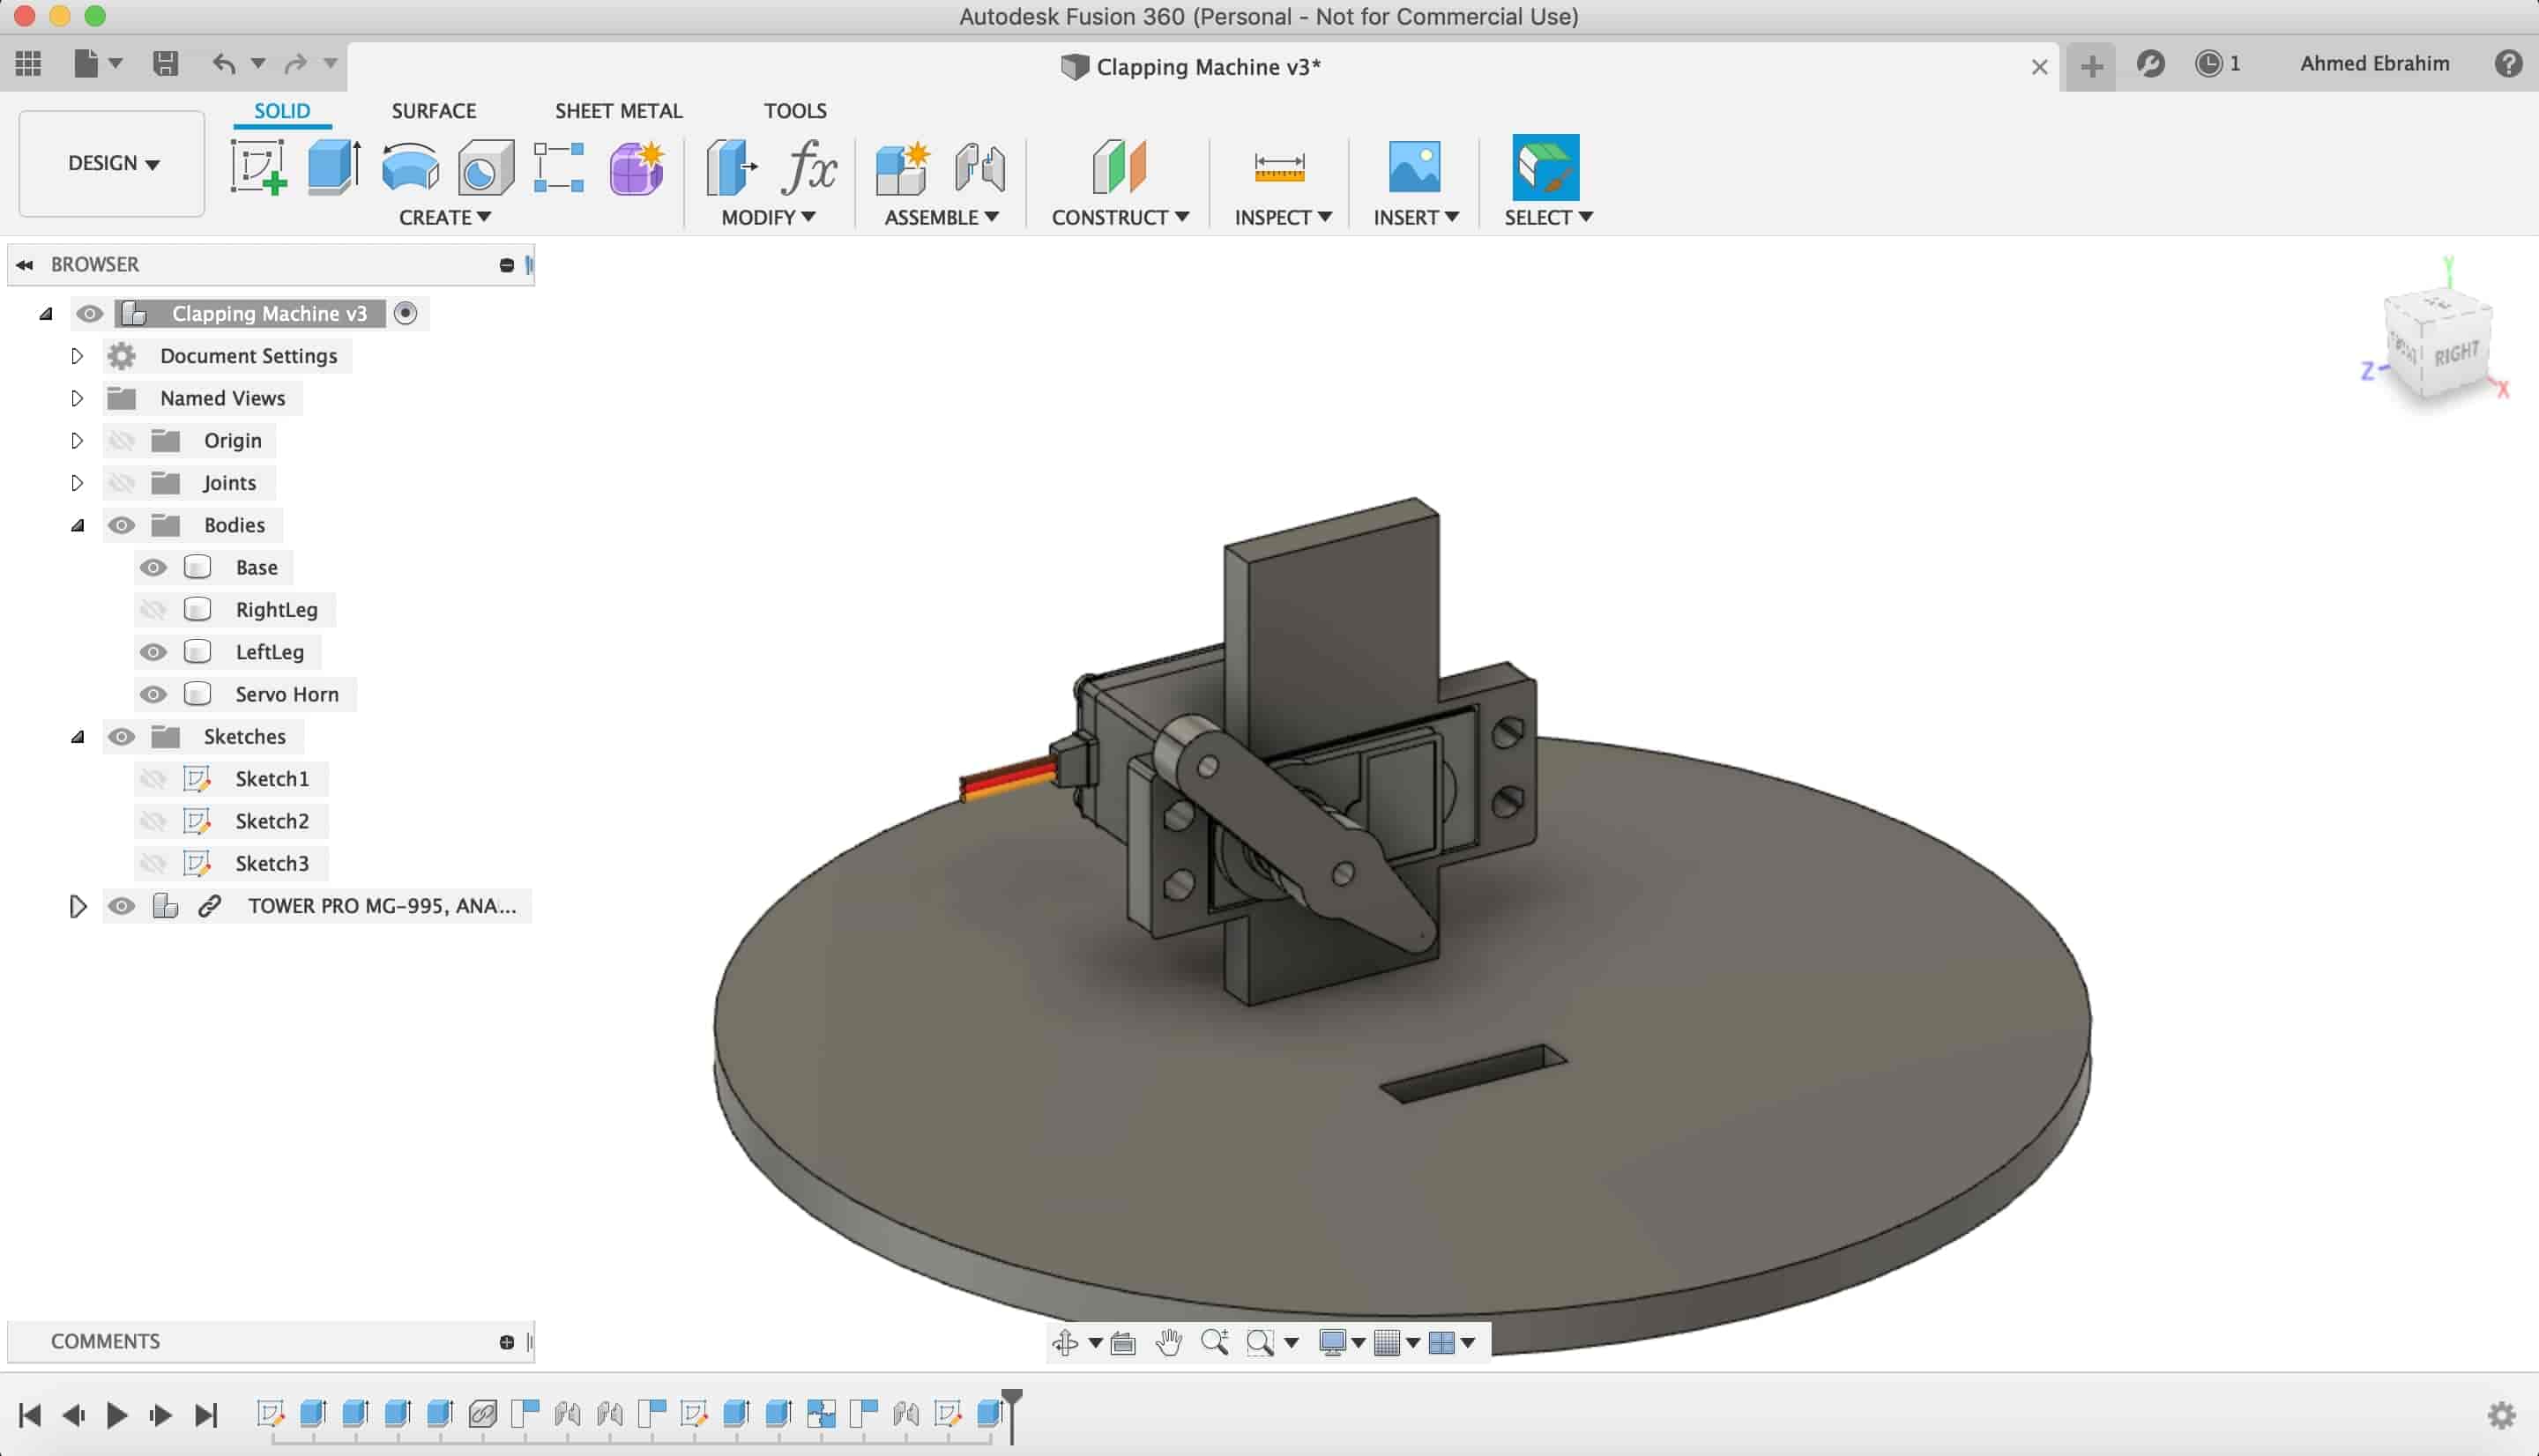This screenshot has width=2539, height=1456.
Task: Hide the Base body
Action: tap(153, 567)
